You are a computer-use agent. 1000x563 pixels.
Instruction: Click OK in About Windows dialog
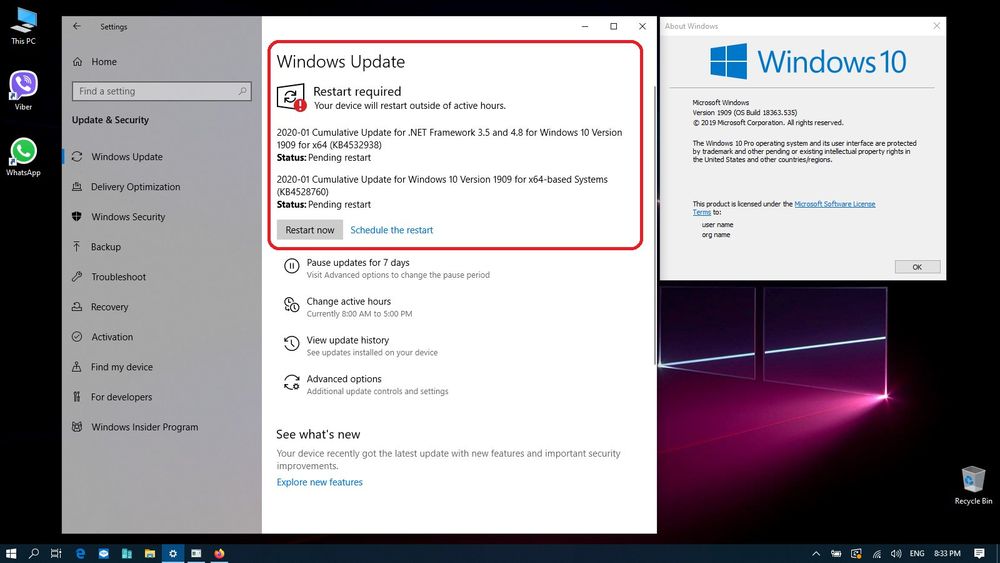coord(917,267)
